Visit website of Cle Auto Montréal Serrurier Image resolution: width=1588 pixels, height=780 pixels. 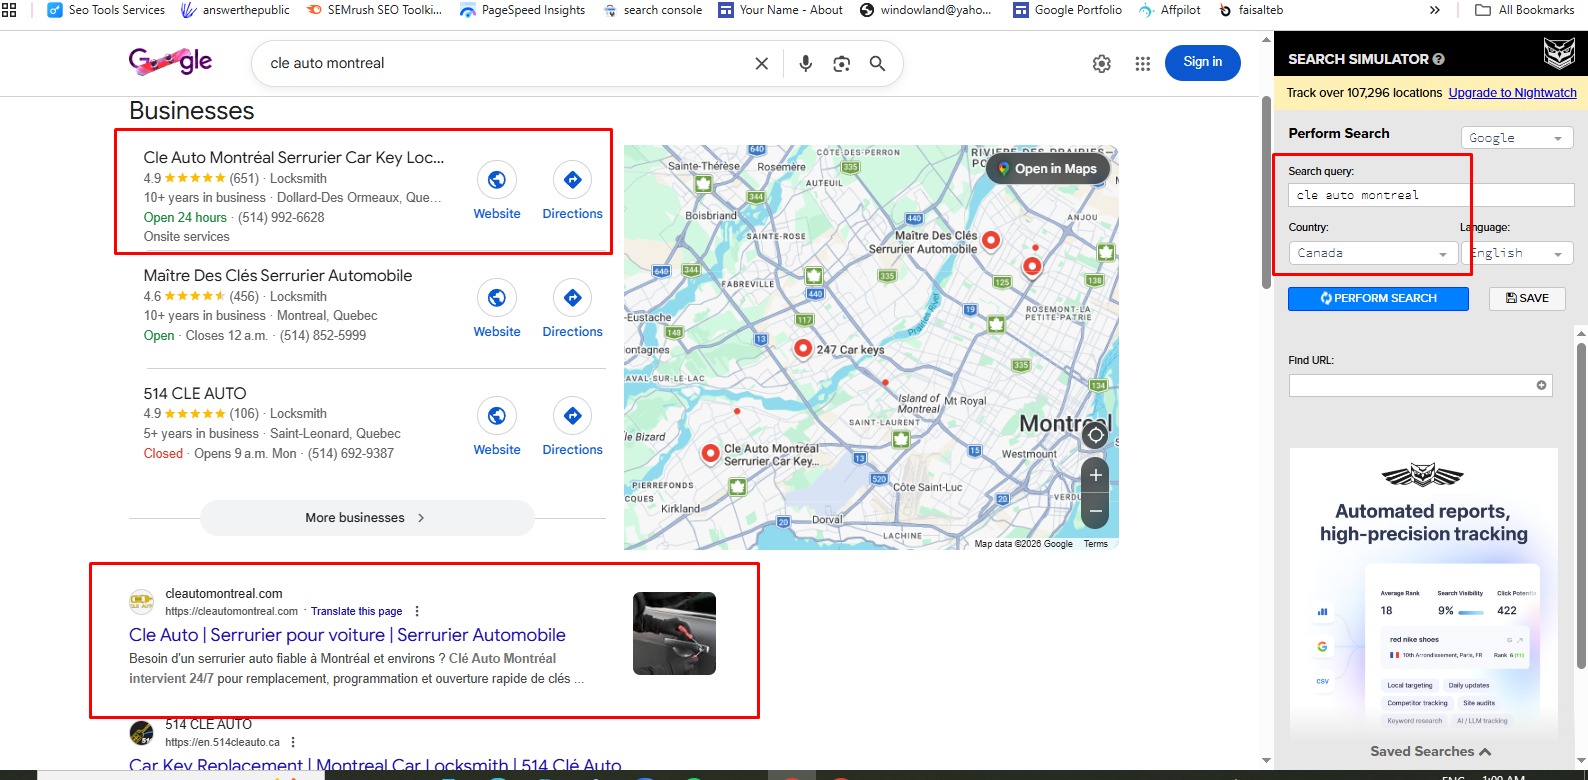click(x=497, y=190)
